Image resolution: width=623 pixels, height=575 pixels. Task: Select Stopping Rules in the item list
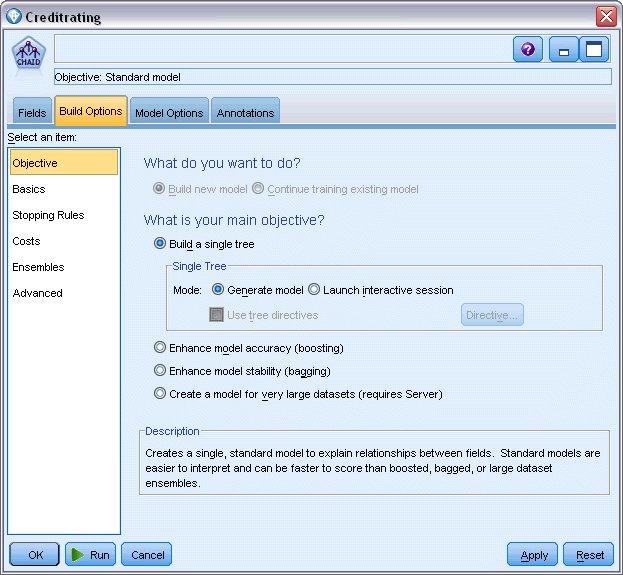click(64, 215)
